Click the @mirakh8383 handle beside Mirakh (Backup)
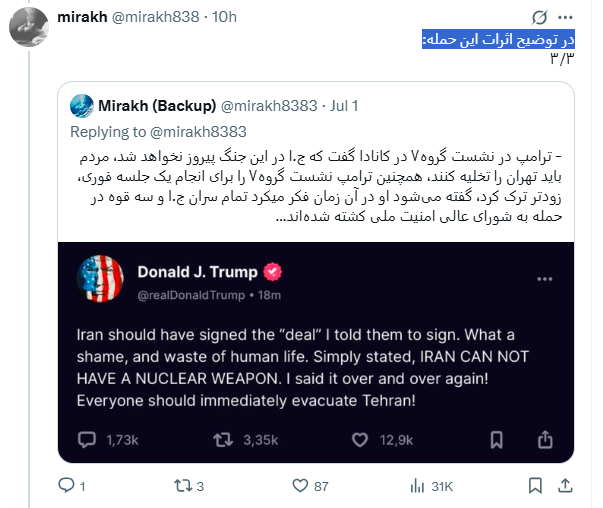This screenshot has width=603, height=508. [x=267, y=105]
